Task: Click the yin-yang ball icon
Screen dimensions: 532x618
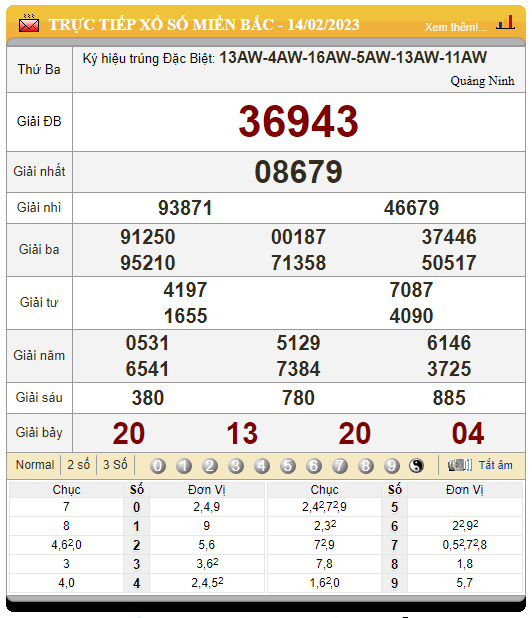Action: pos(417,466)
